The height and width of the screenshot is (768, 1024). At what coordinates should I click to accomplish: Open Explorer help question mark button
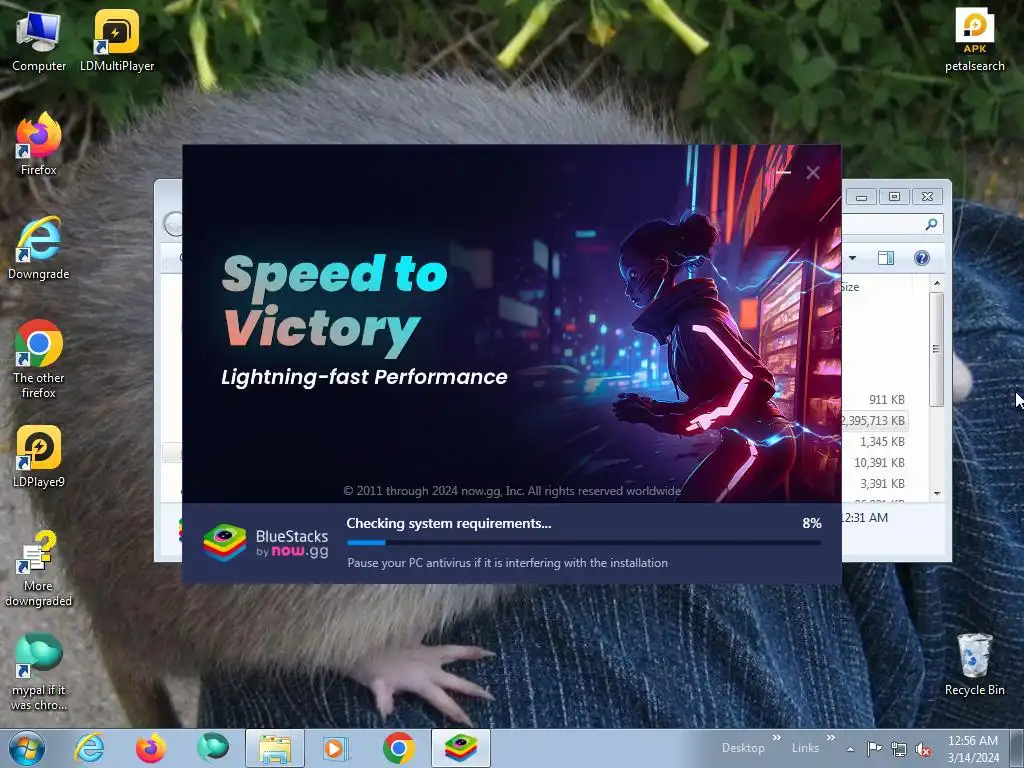tap(921, 258)
